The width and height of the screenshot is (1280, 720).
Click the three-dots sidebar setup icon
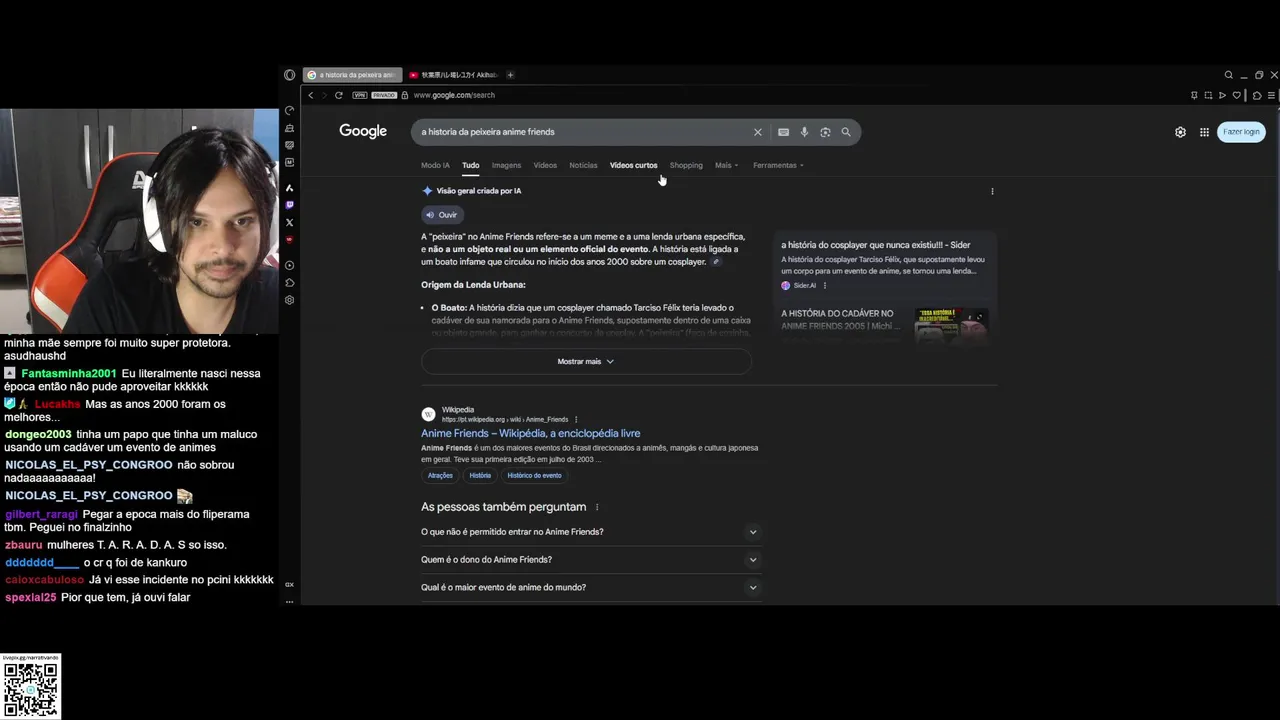click(290, 601)
